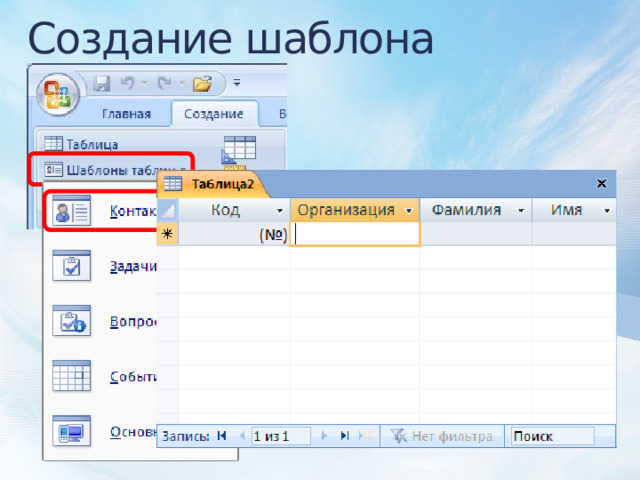The width and height of the screenshot is (640, 480).
Task: Expand the Redo history dropdown arrow
Action: pos(182,83)
